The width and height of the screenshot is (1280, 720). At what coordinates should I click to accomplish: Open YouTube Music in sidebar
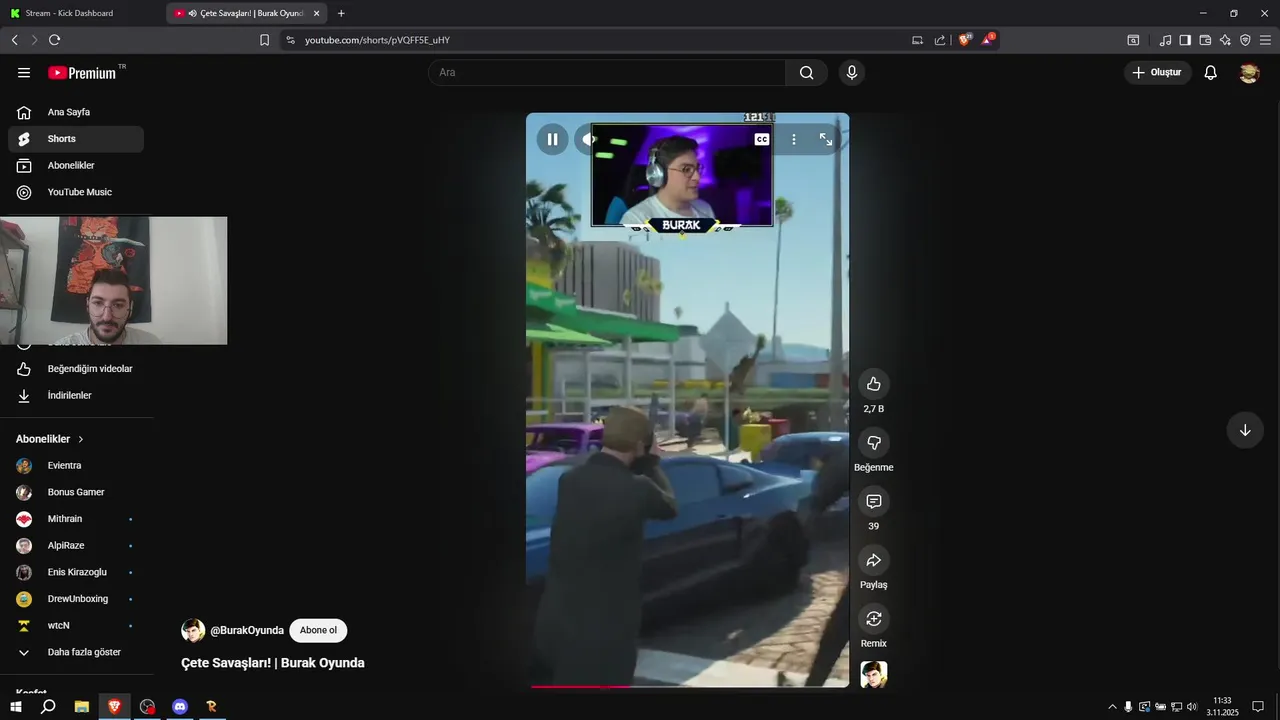(76, 192)
